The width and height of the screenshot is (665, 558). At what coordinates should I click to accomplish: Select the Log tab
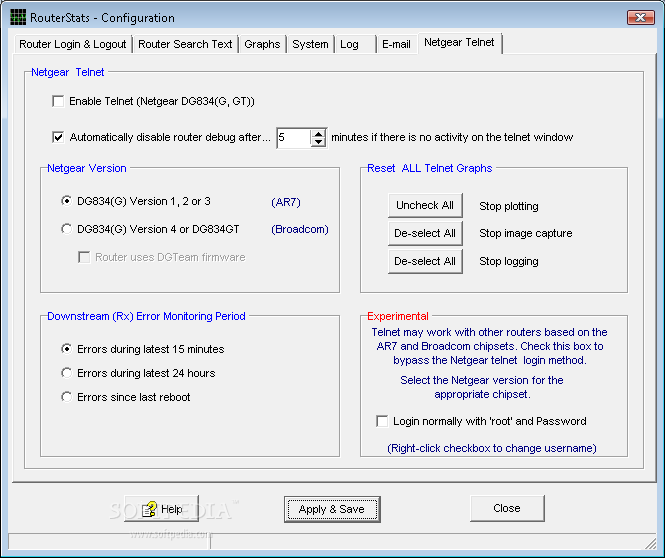(x=355, y=44)
